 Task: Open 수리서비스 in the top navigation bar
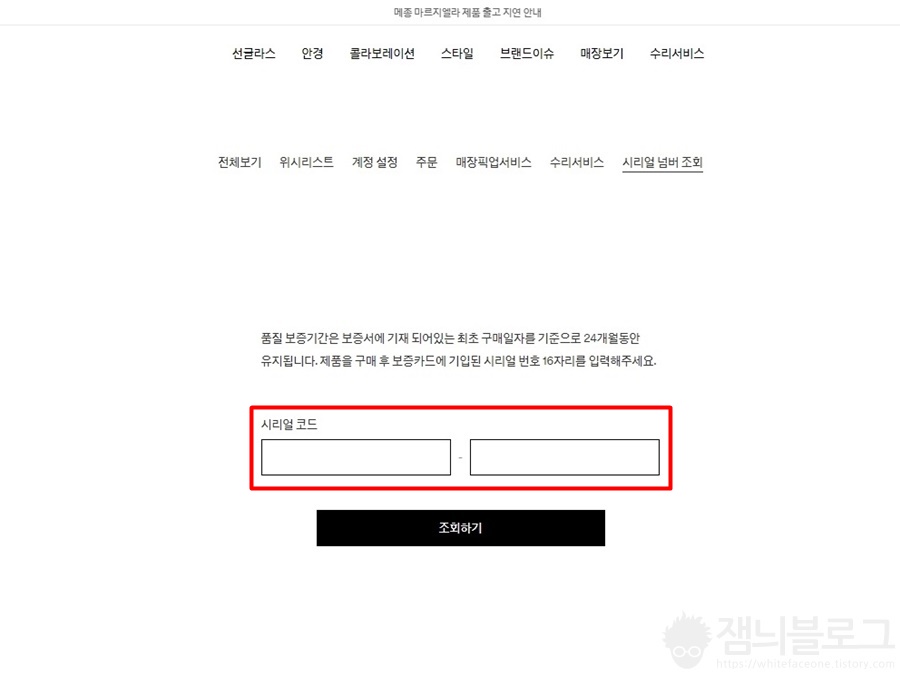[677, 53]
